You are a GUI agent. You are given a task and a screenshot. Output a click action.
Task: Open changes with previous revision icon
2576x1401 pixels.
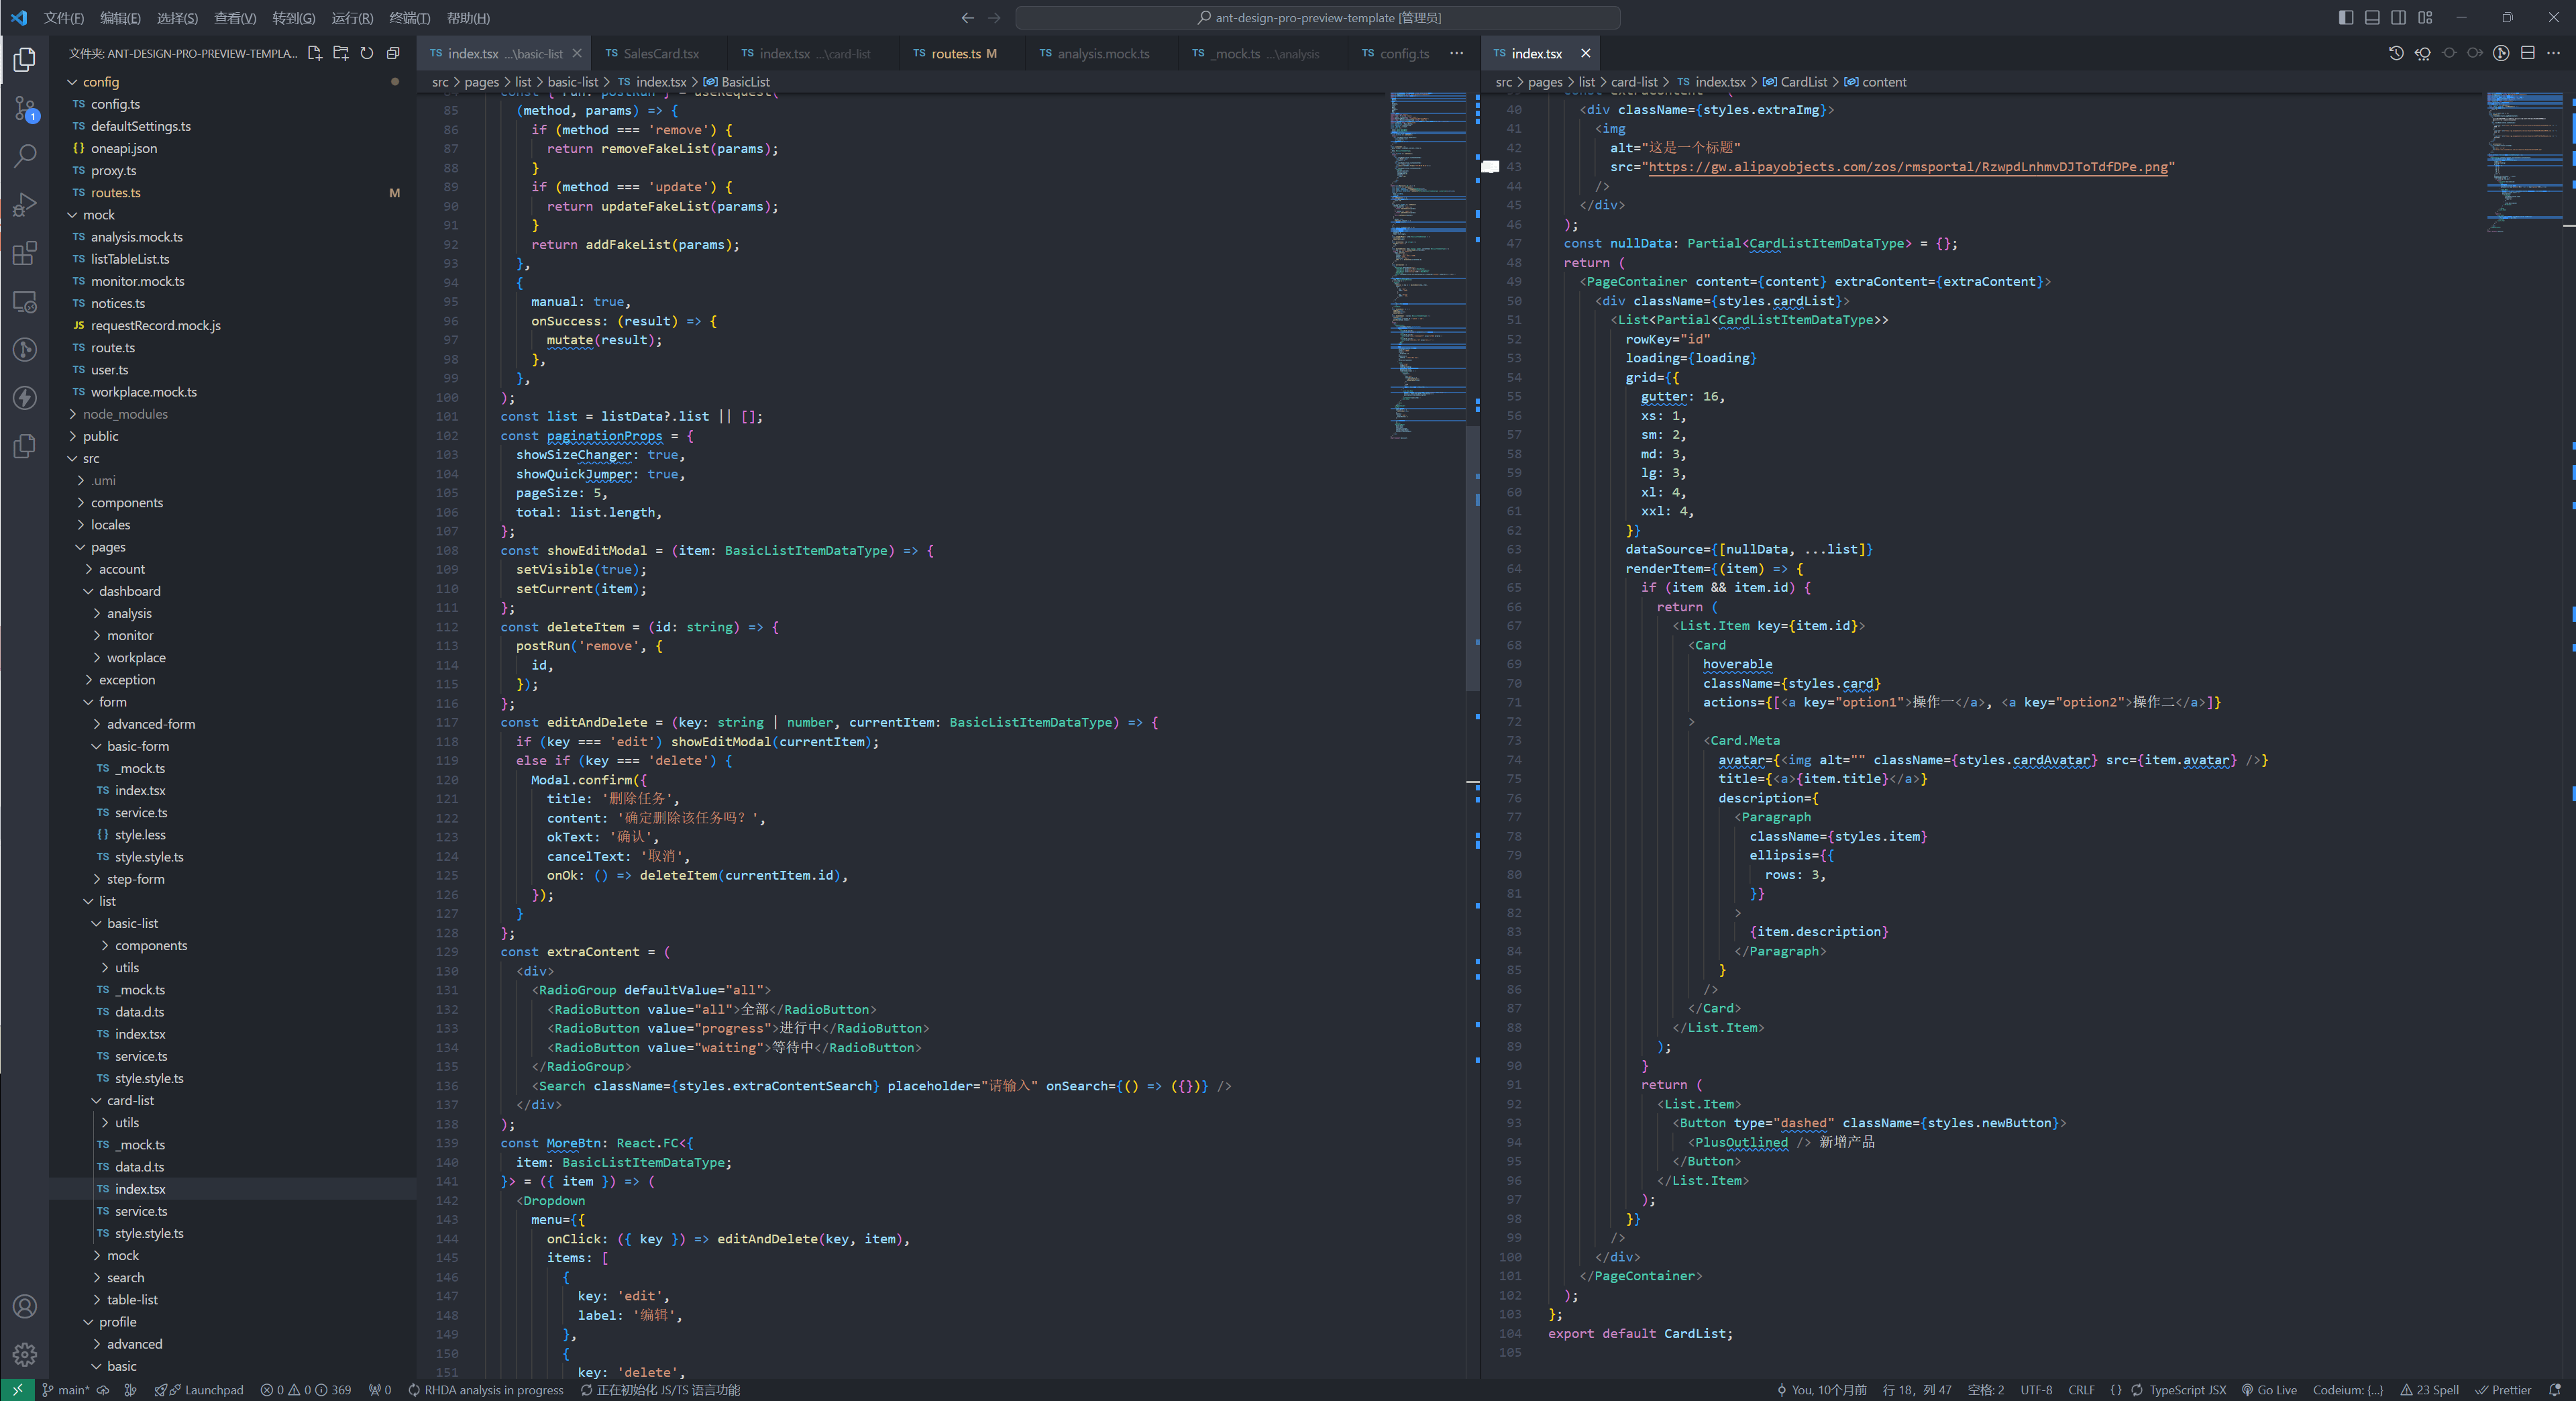tap(2423, 53)
